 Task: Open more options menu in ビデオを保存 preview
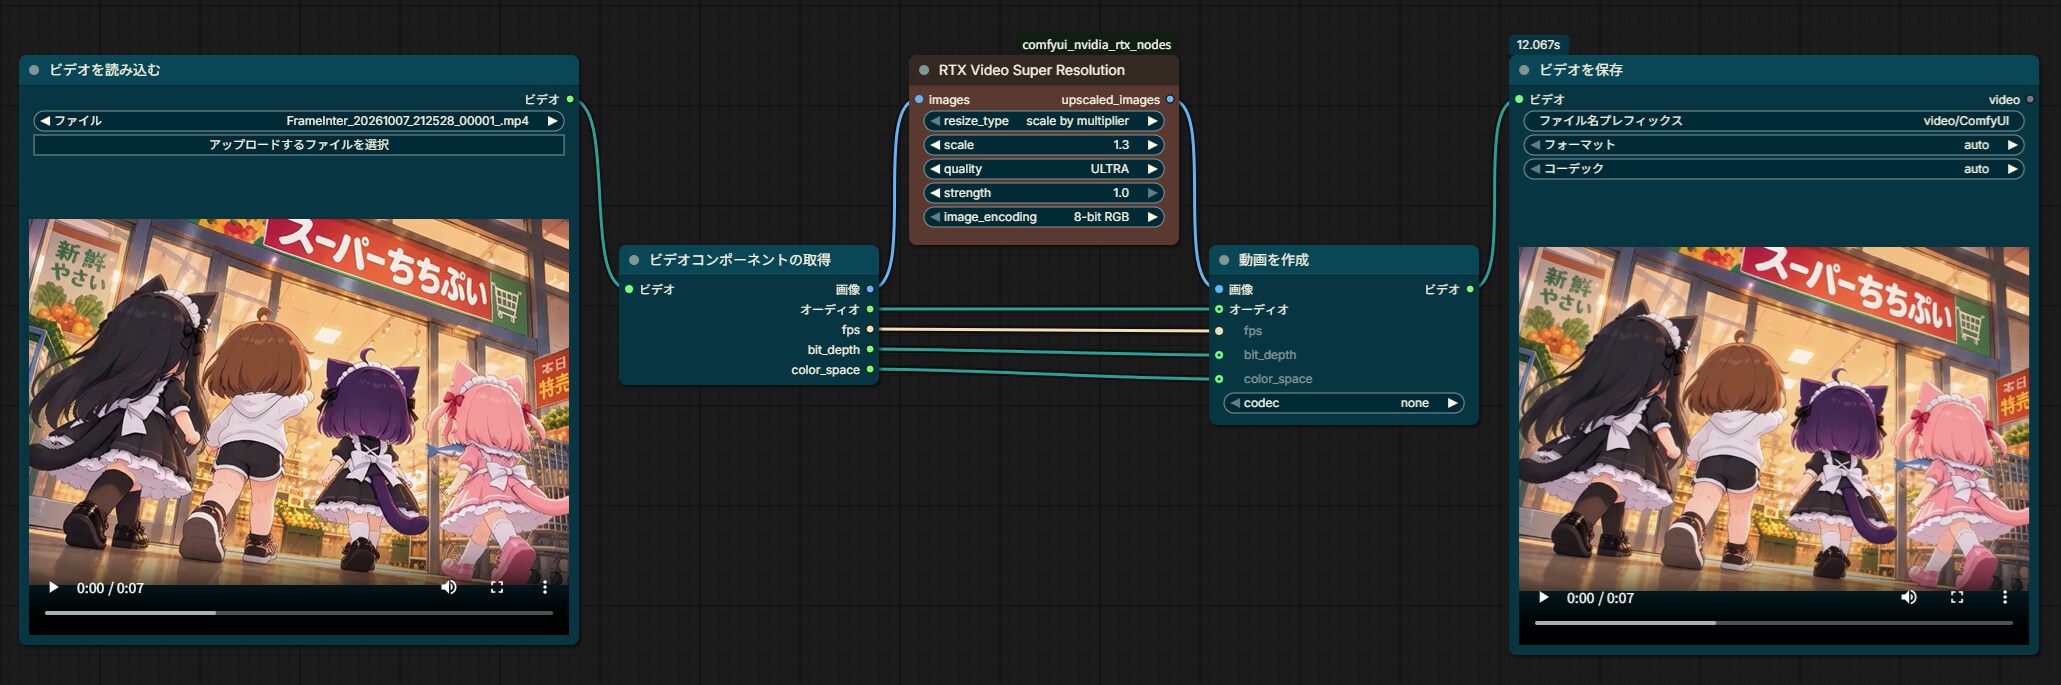coord(2005,598)
